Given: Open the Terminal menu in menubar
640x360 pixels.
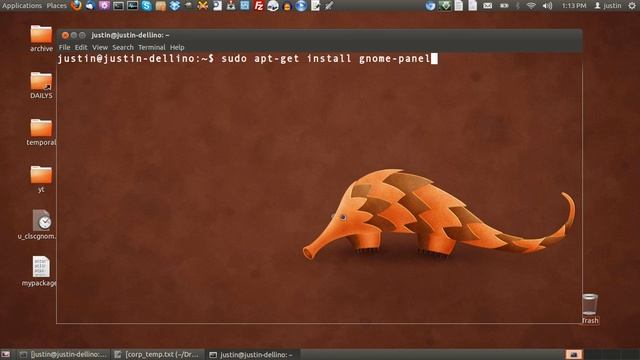Looking at the screenshot, I should tap(151, 47).
